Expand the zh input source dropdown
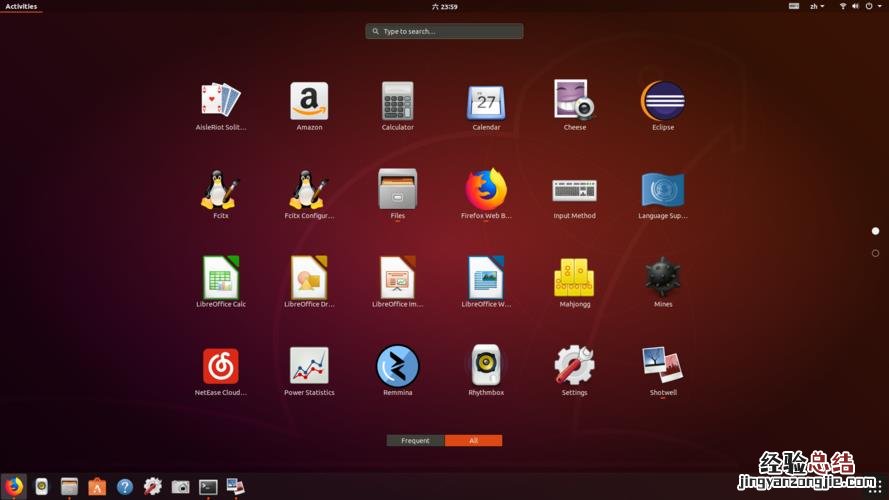Viewport: 889px width, 500px height. (817, 6)
